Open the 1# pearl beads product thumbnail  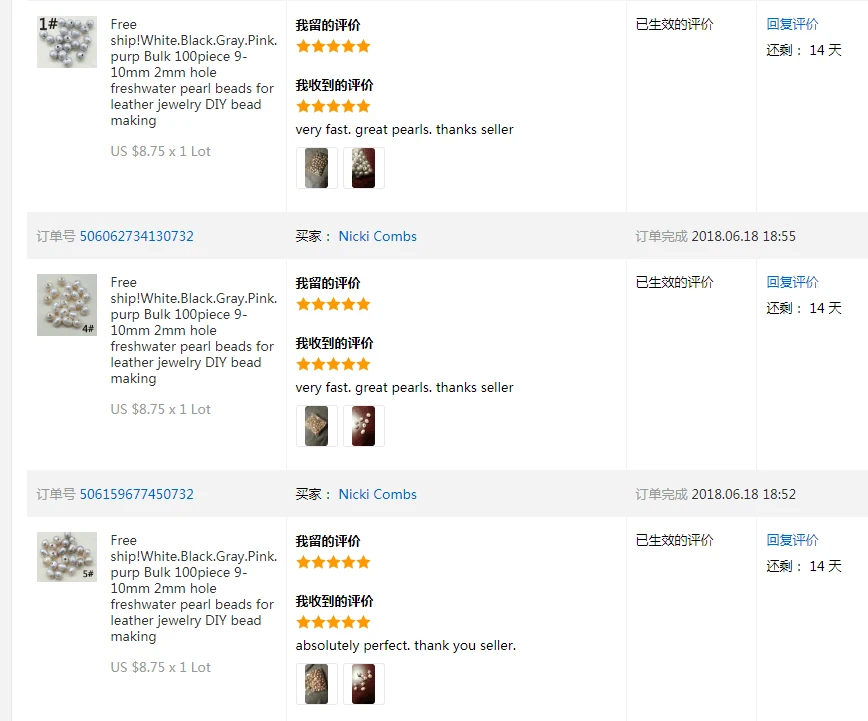[x=67, y=42]
